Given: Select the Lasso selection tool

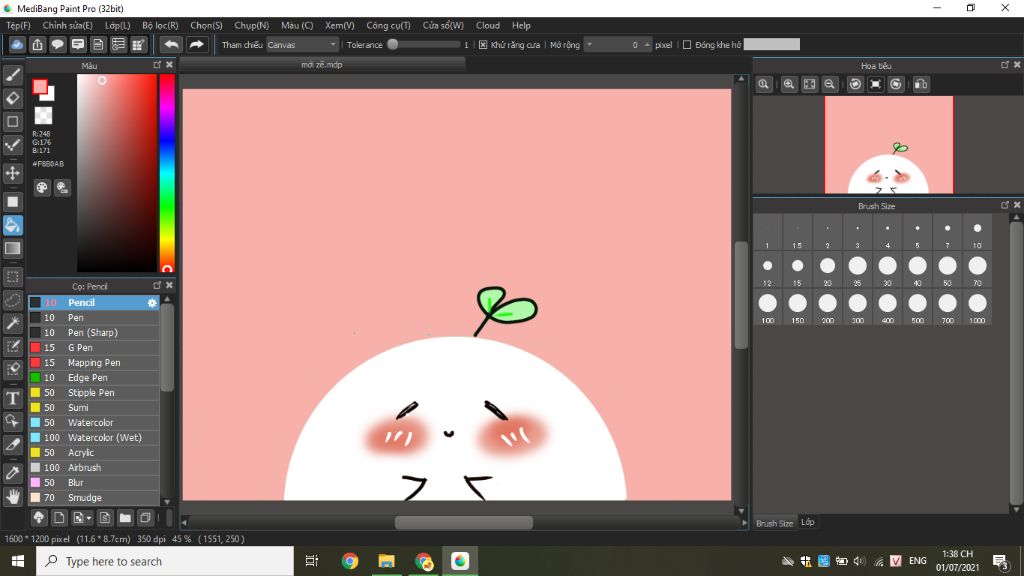Looking at the screenshot, I should click(12, 300).
